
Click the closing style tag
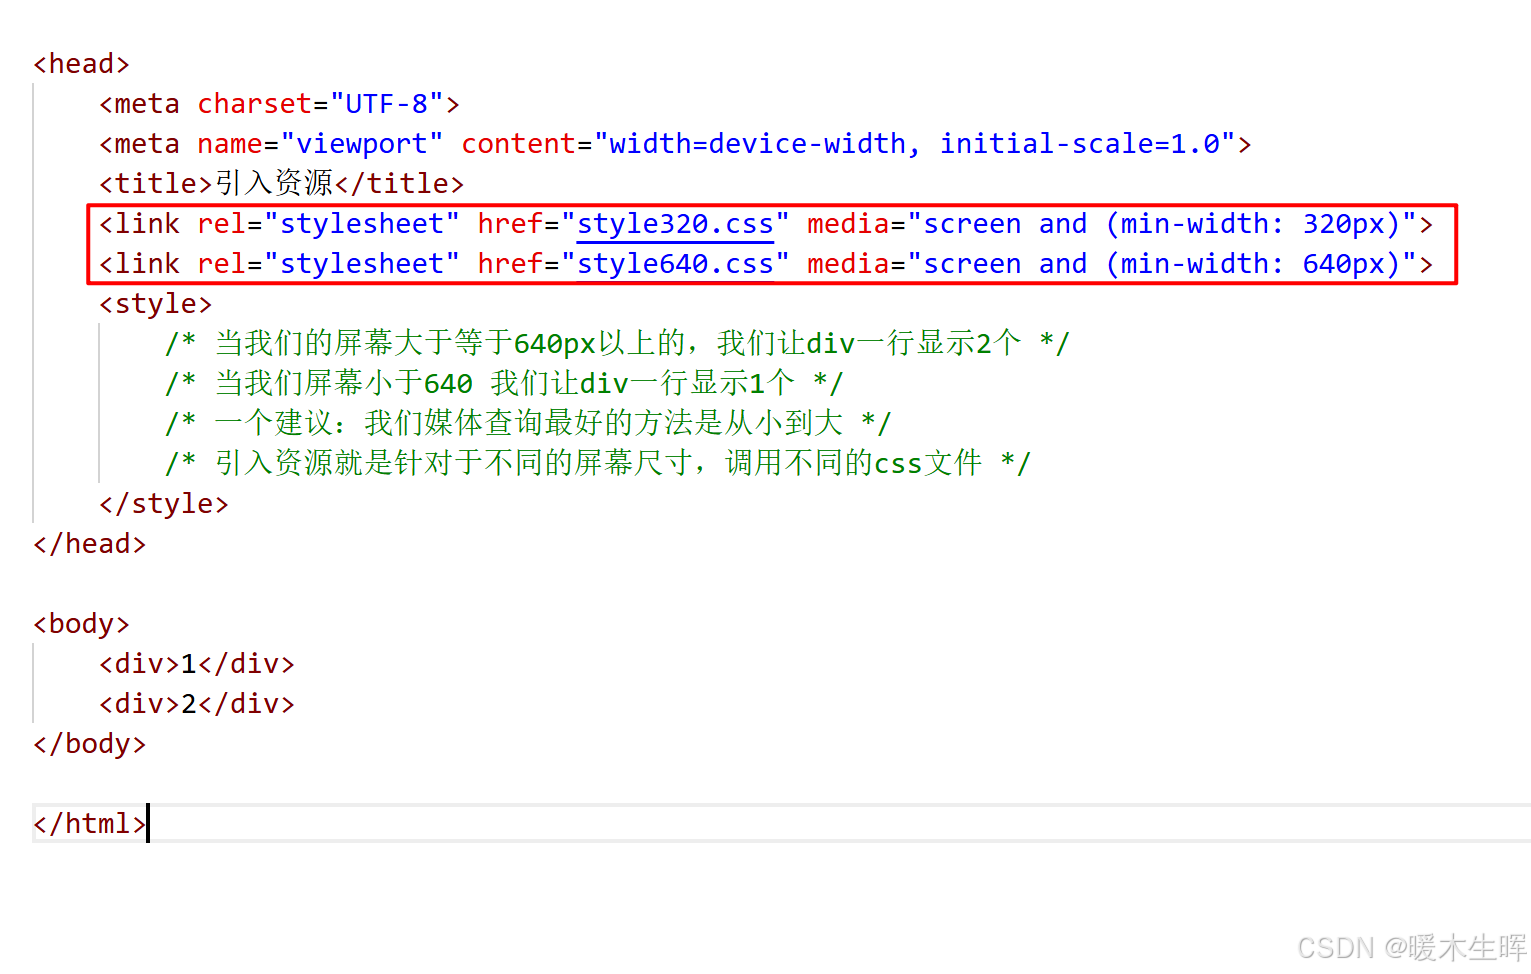[x=163, y=504]
